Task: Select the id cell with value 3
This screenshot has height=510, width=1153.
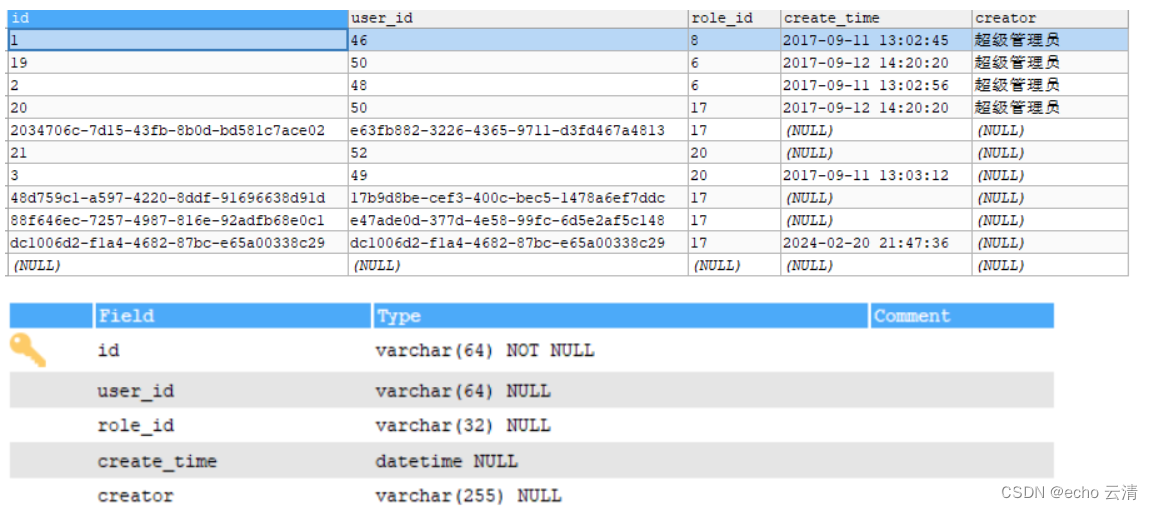Action: click(x=177, y=175)
